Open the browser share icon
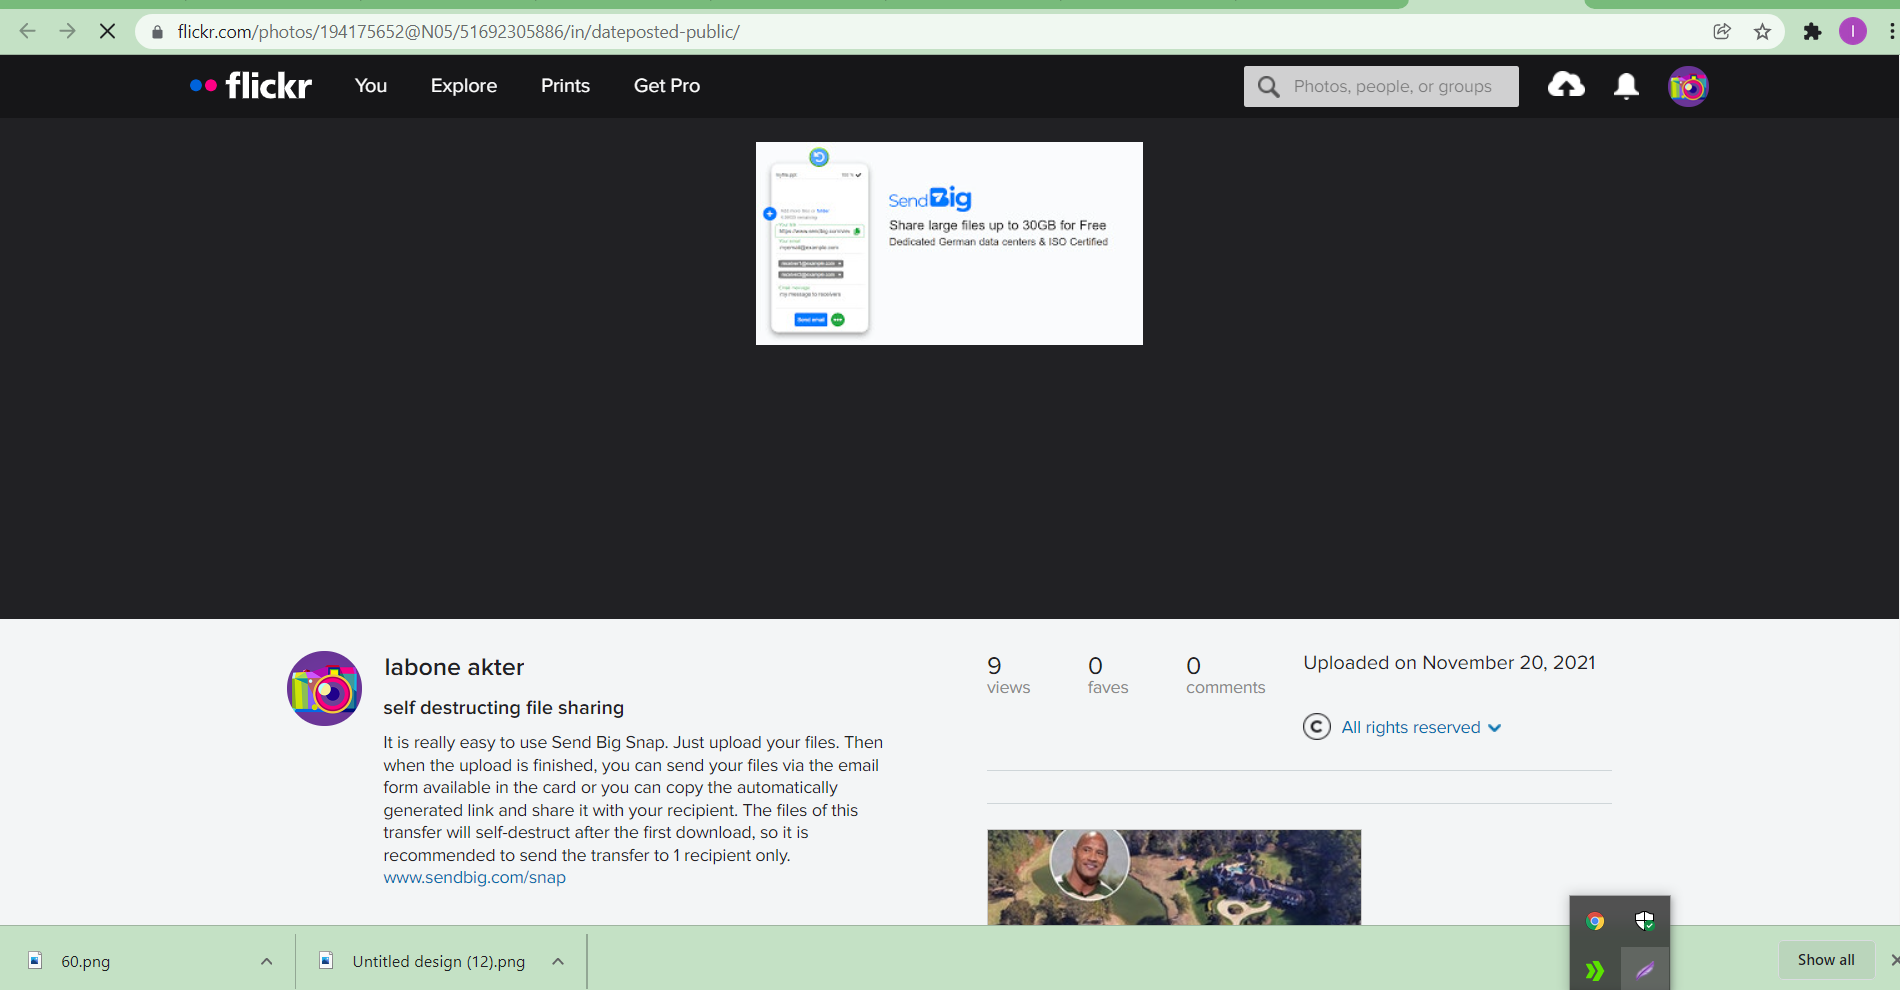The height and width of the screenshot is (990, 1900). pos(1721,31)
